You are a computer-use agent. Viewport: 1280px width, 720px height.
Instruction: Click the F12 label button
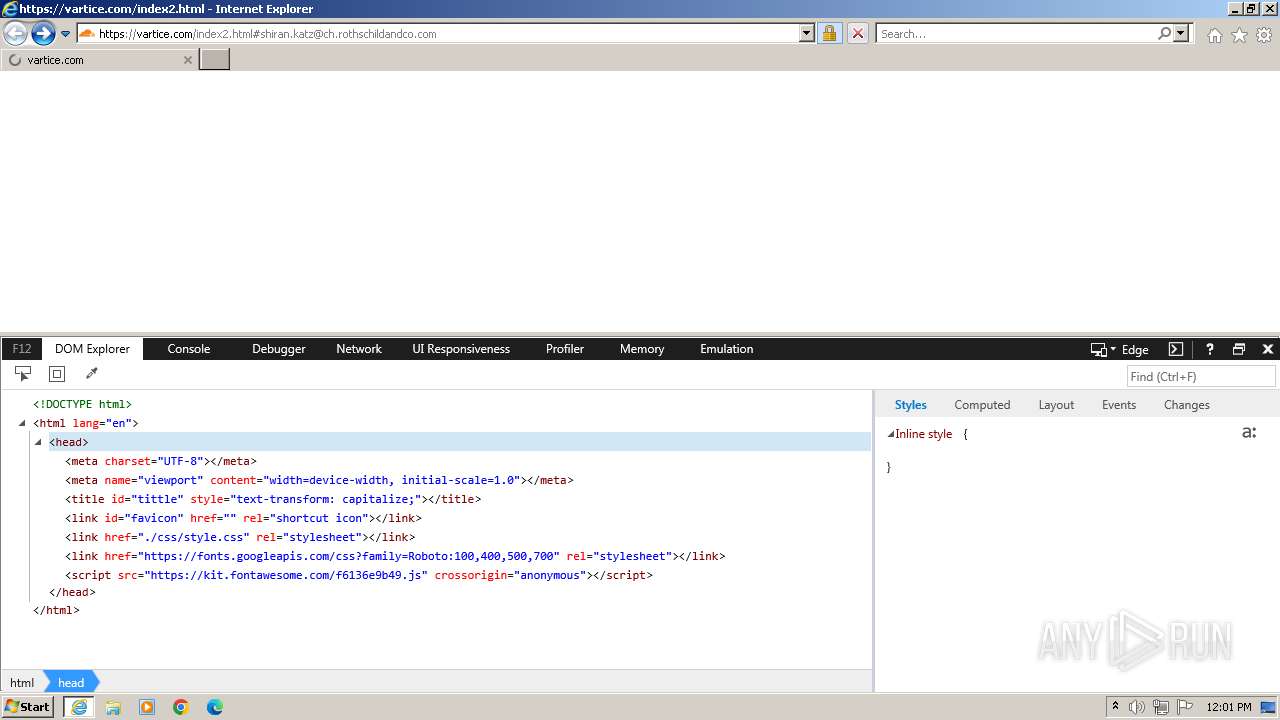[x=22, y=349]
